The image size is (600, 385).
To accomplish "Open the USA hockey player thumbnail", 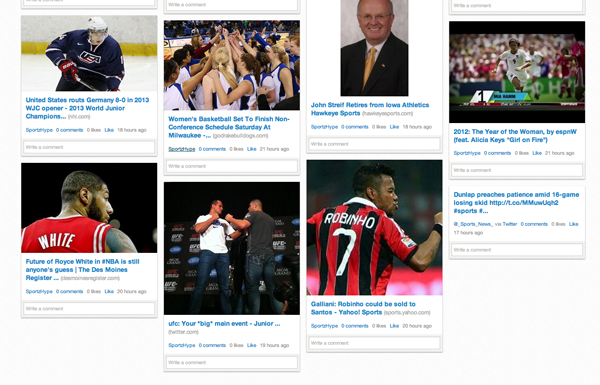I will pos(89,53).
